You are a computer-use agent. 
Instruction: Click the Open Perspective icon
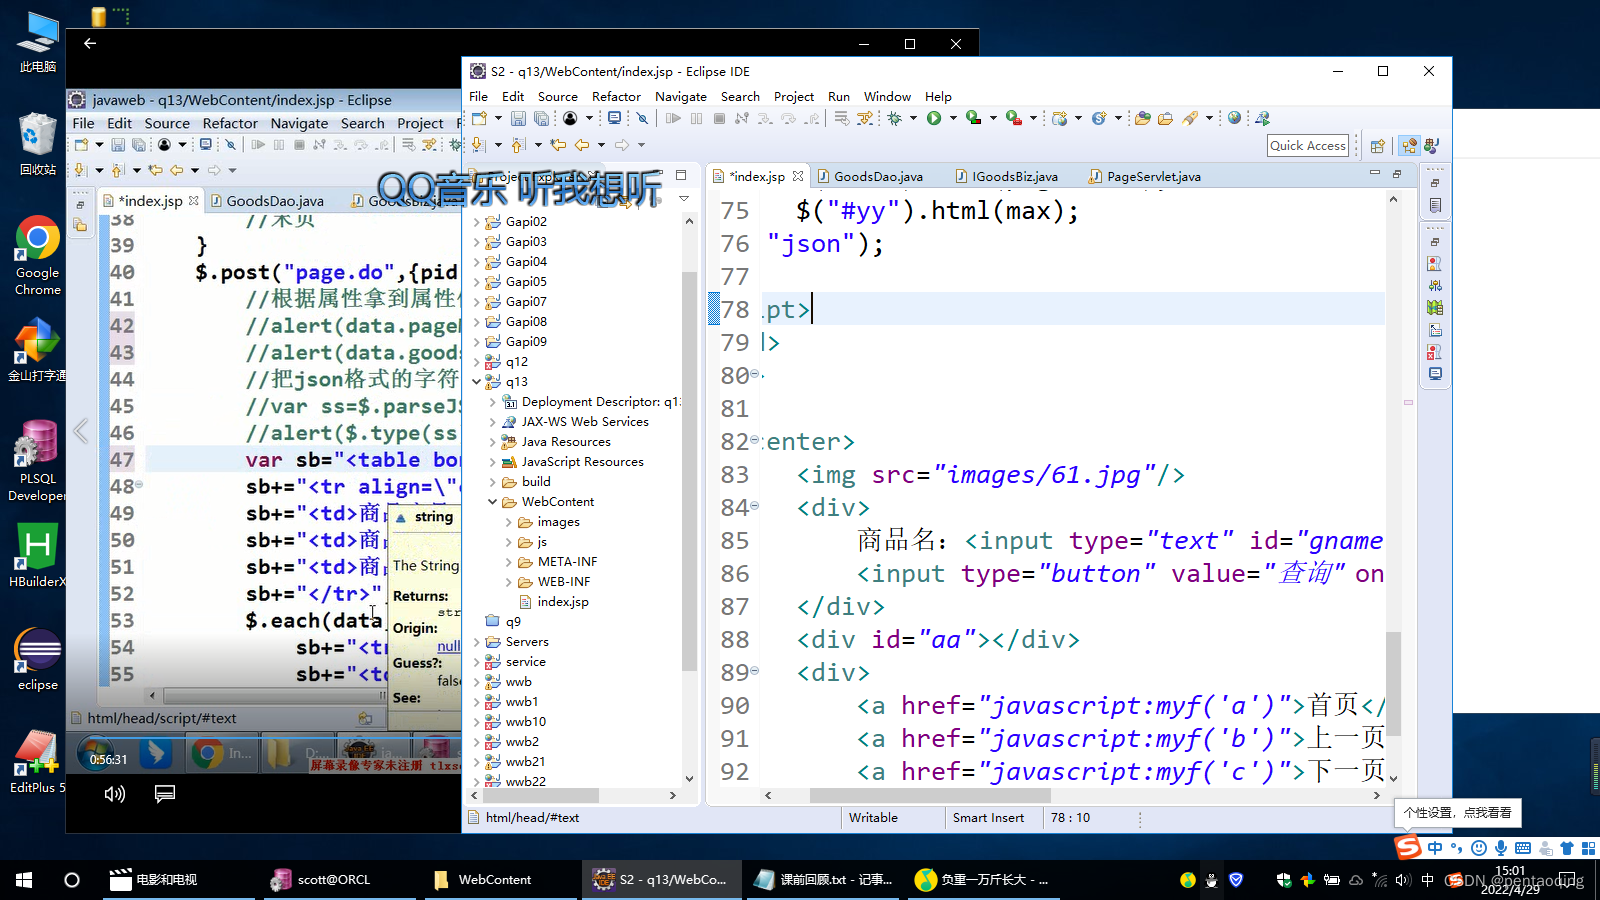coord(1378,146)
